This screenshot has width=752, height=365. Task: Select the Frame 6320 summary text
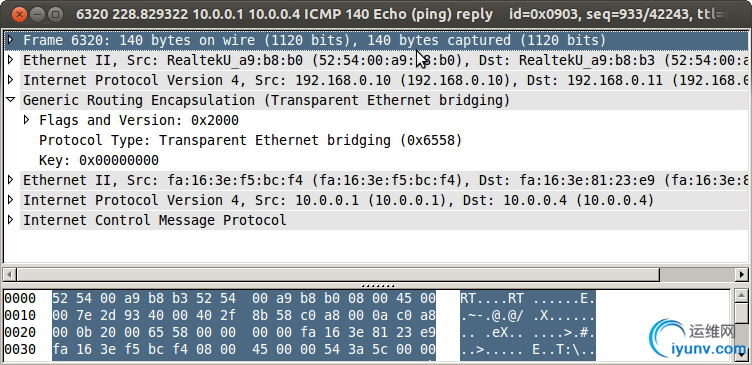[315, 40]
